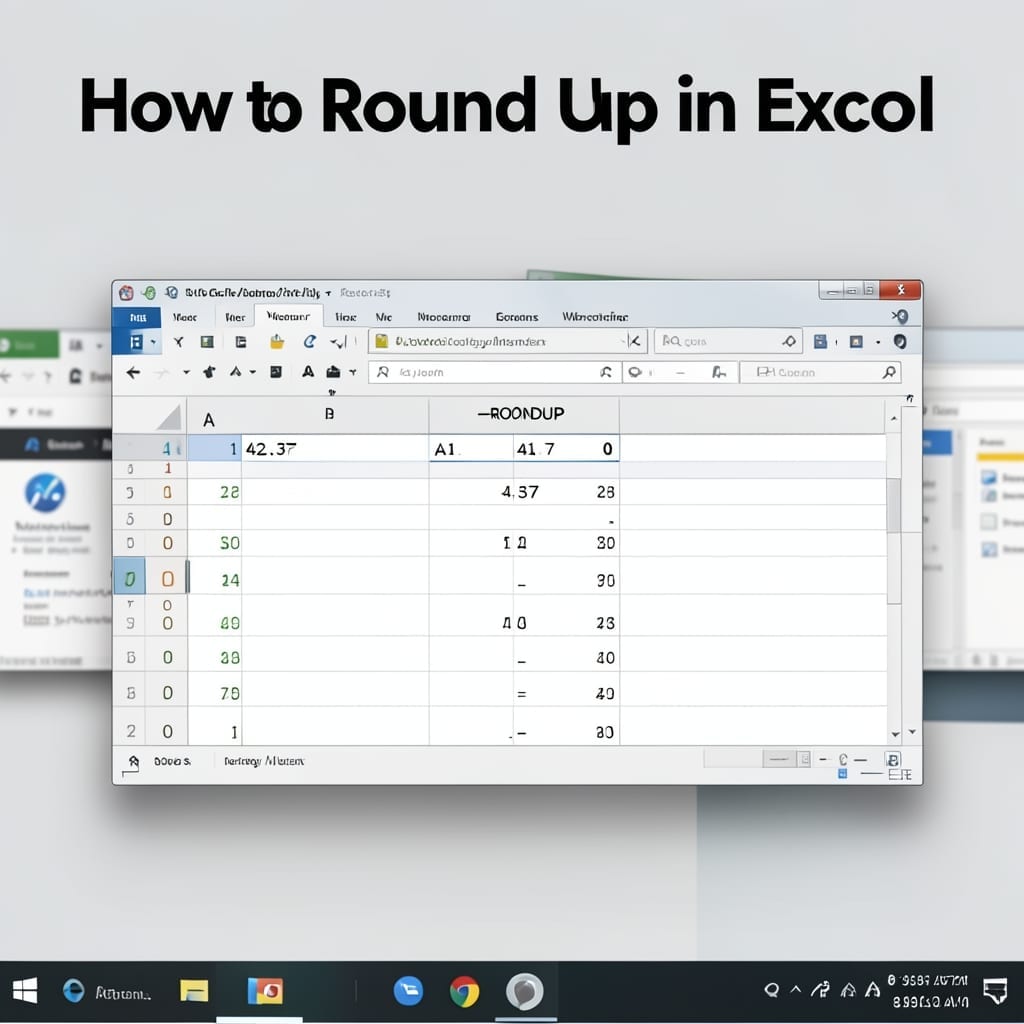The height and width of the screenshot is (1024, 1024).
Task: Click the magnifier icon in the right field
Action: point(889,372)
